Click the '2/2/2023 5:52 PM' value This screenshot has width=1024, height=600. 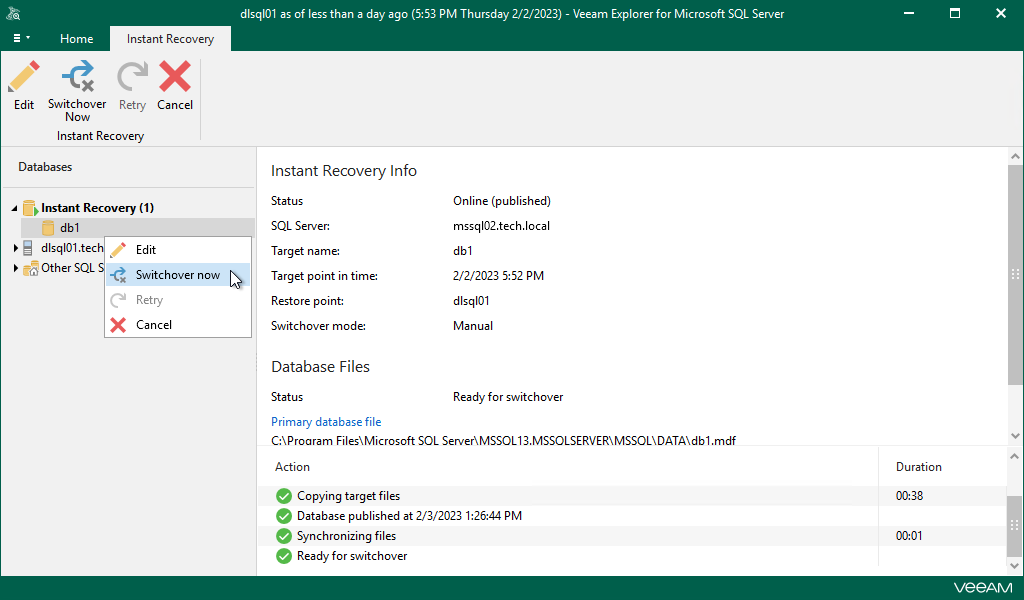point(498,276)
